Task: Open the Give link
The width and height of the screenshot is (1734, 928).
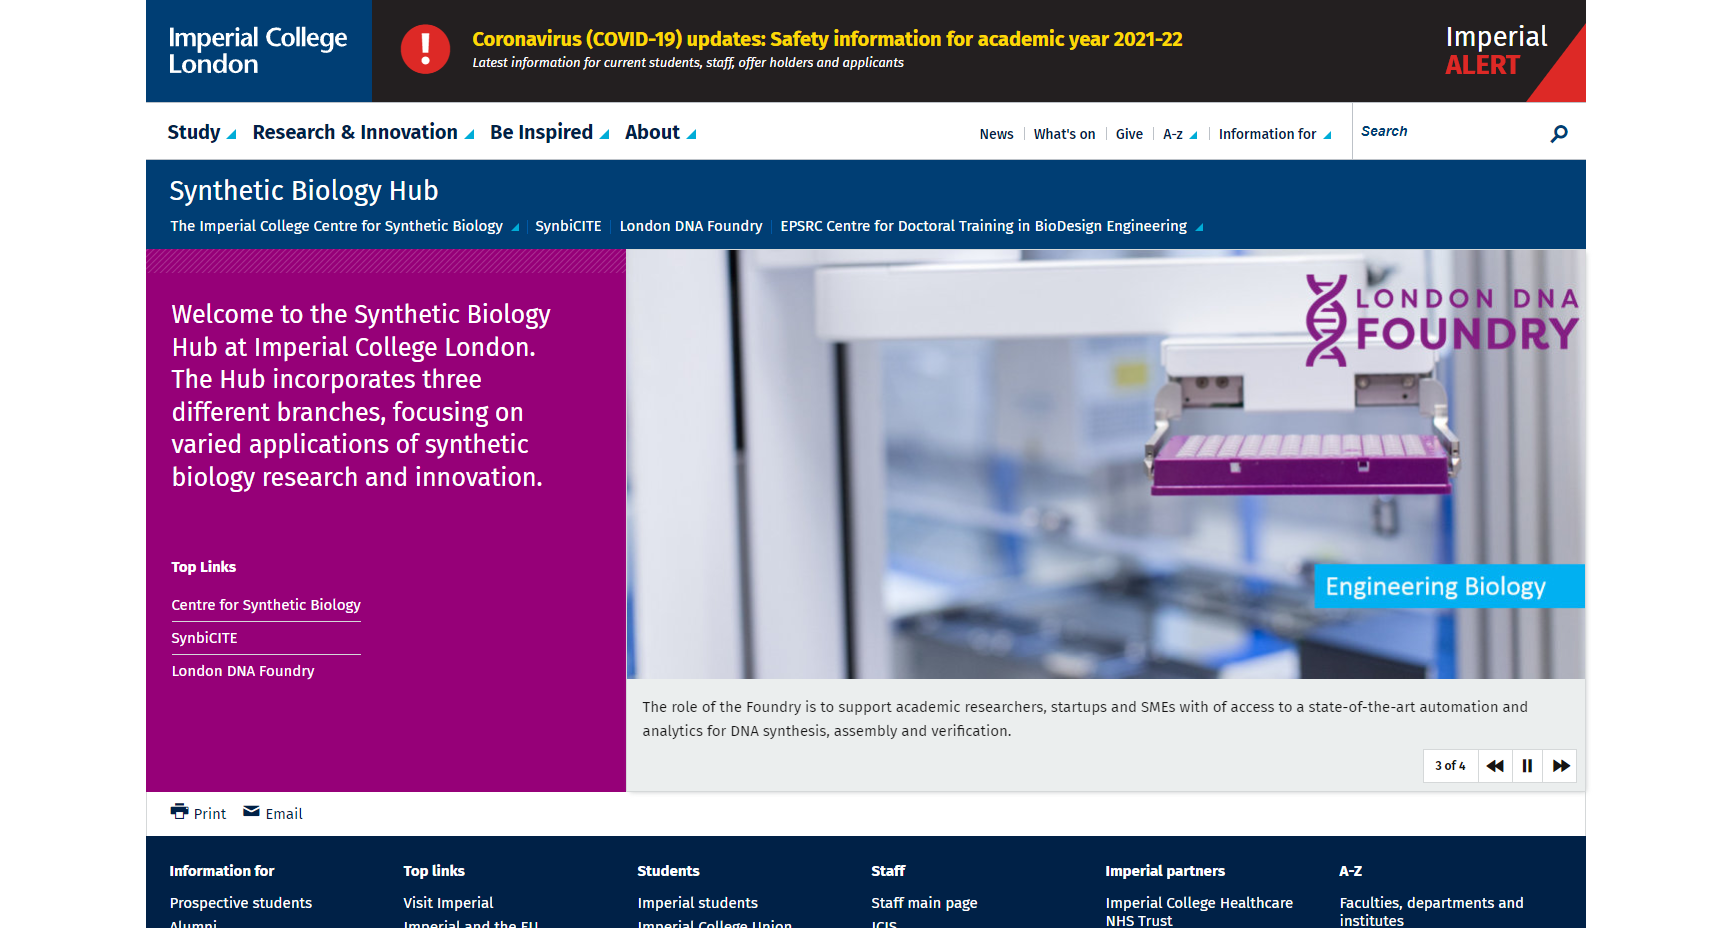Action: [x=1129, y=134]
